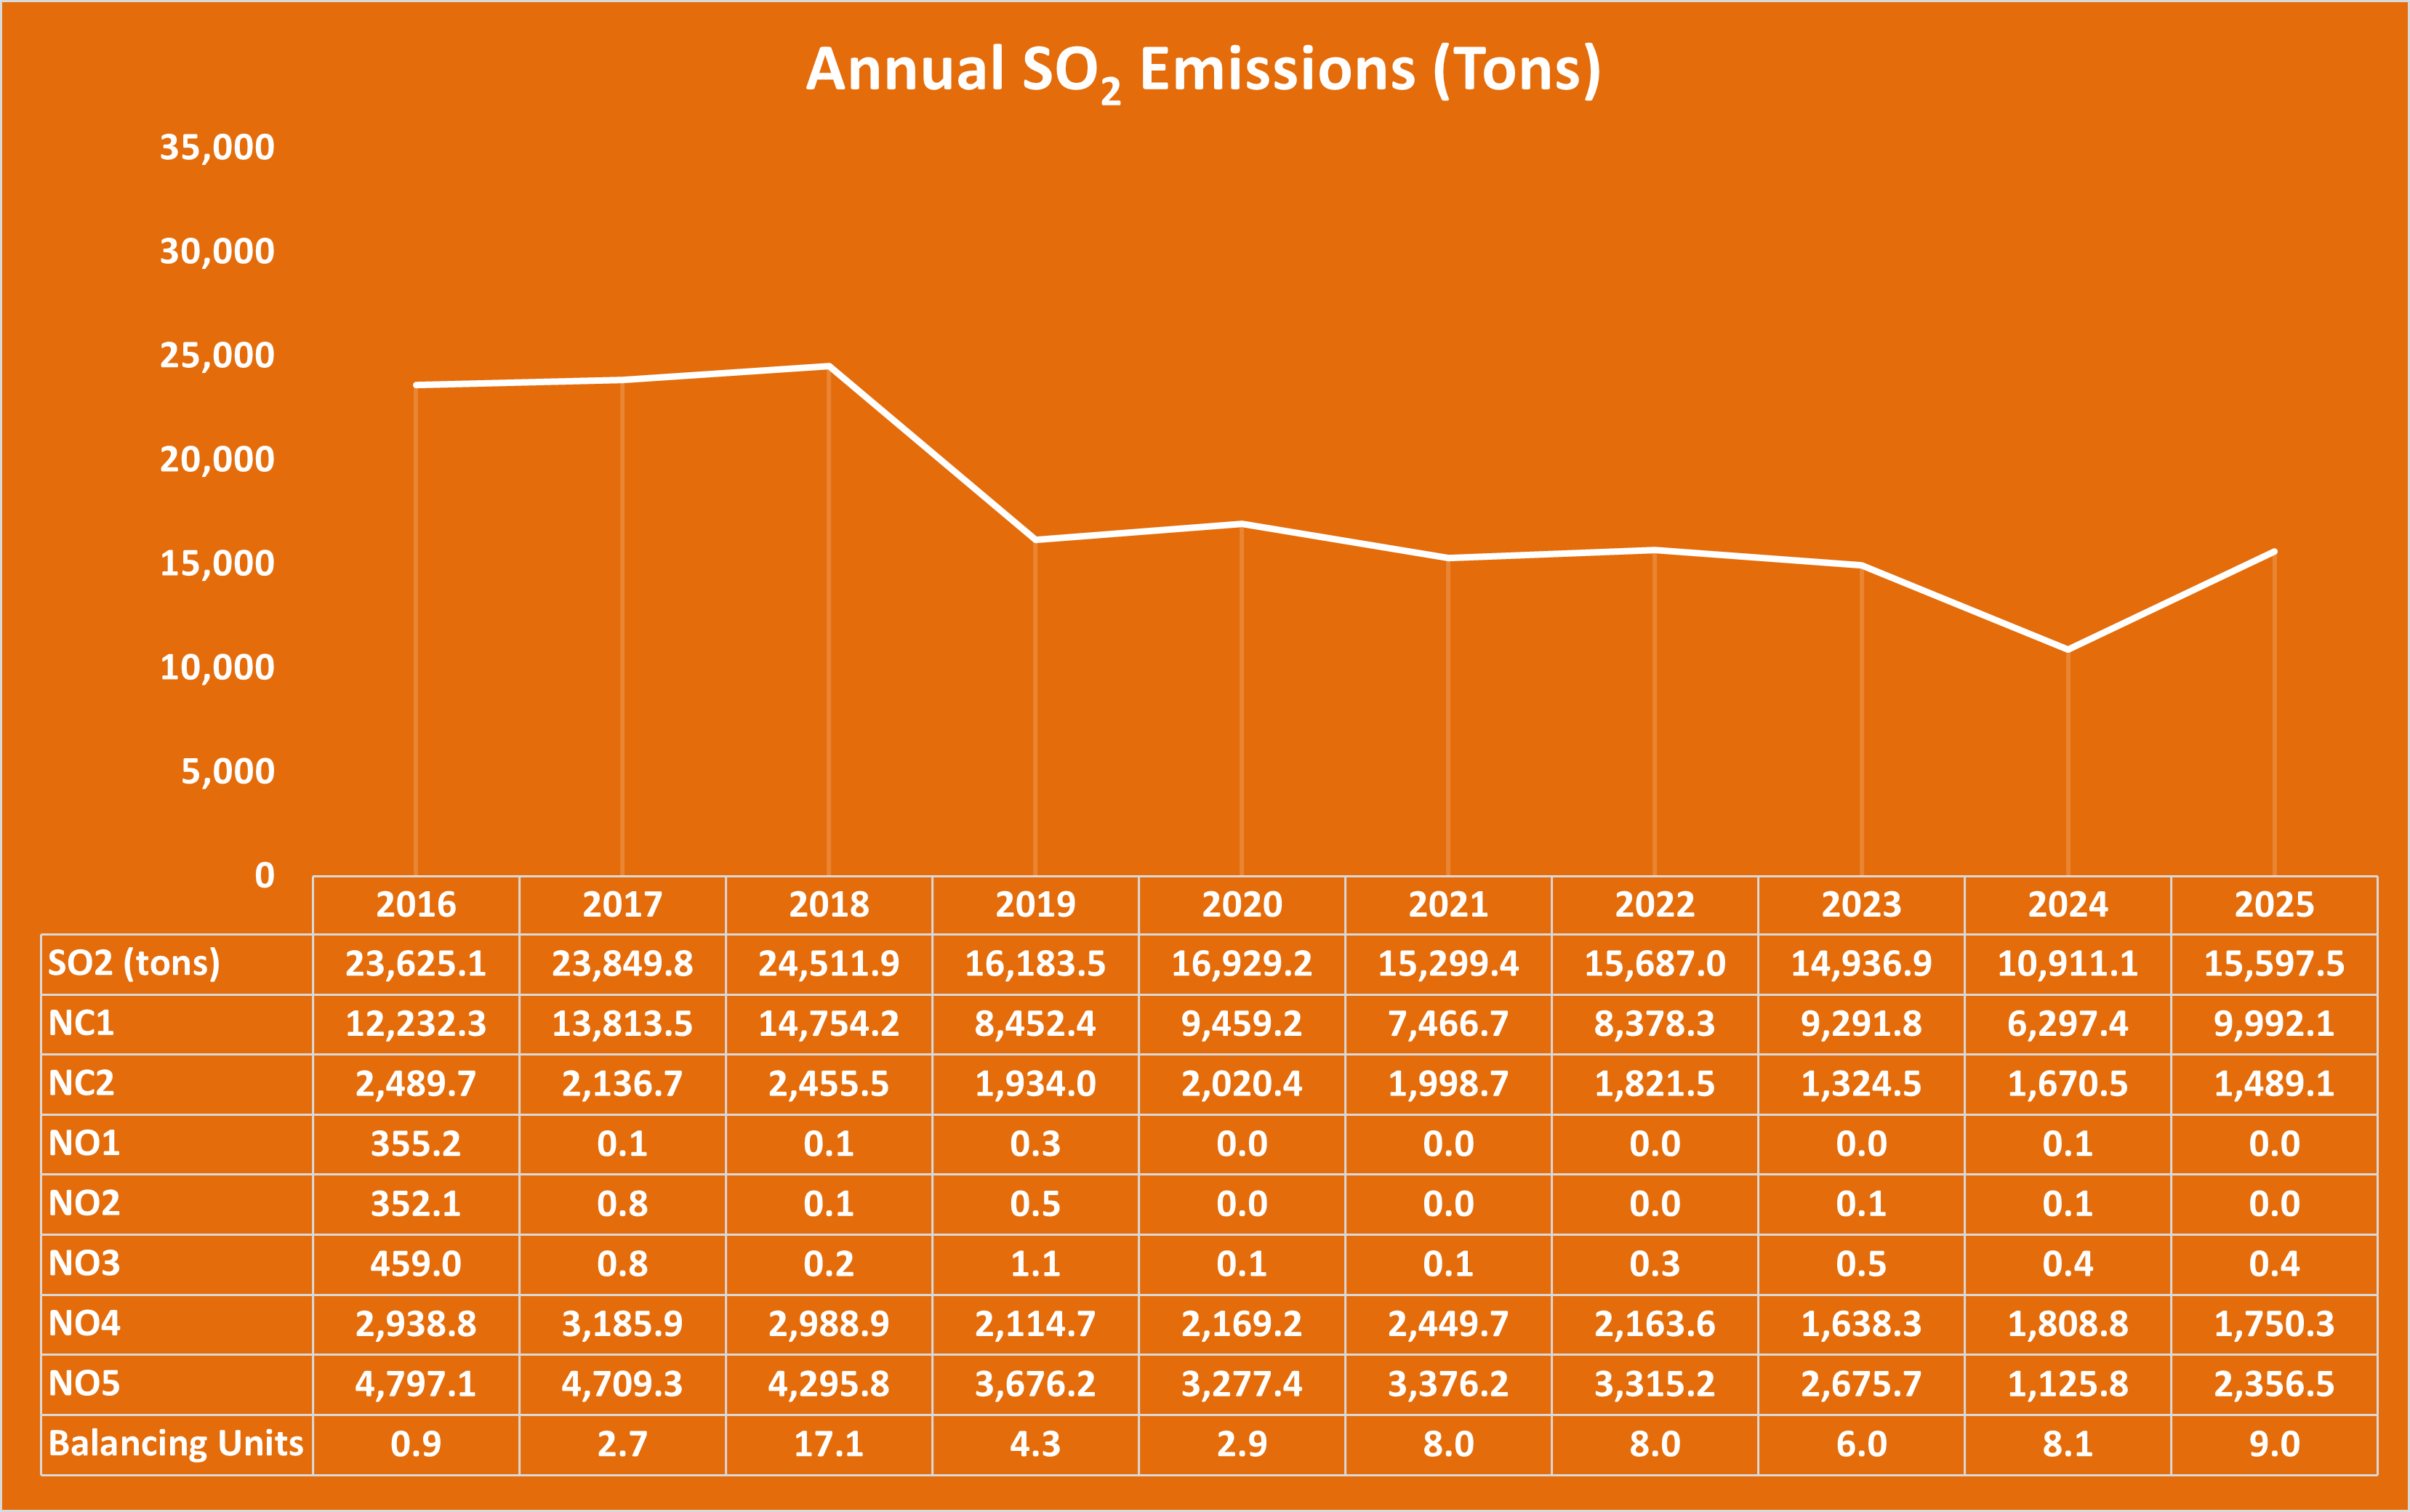Click the 15,000 y-axis label

coord(217,563)
